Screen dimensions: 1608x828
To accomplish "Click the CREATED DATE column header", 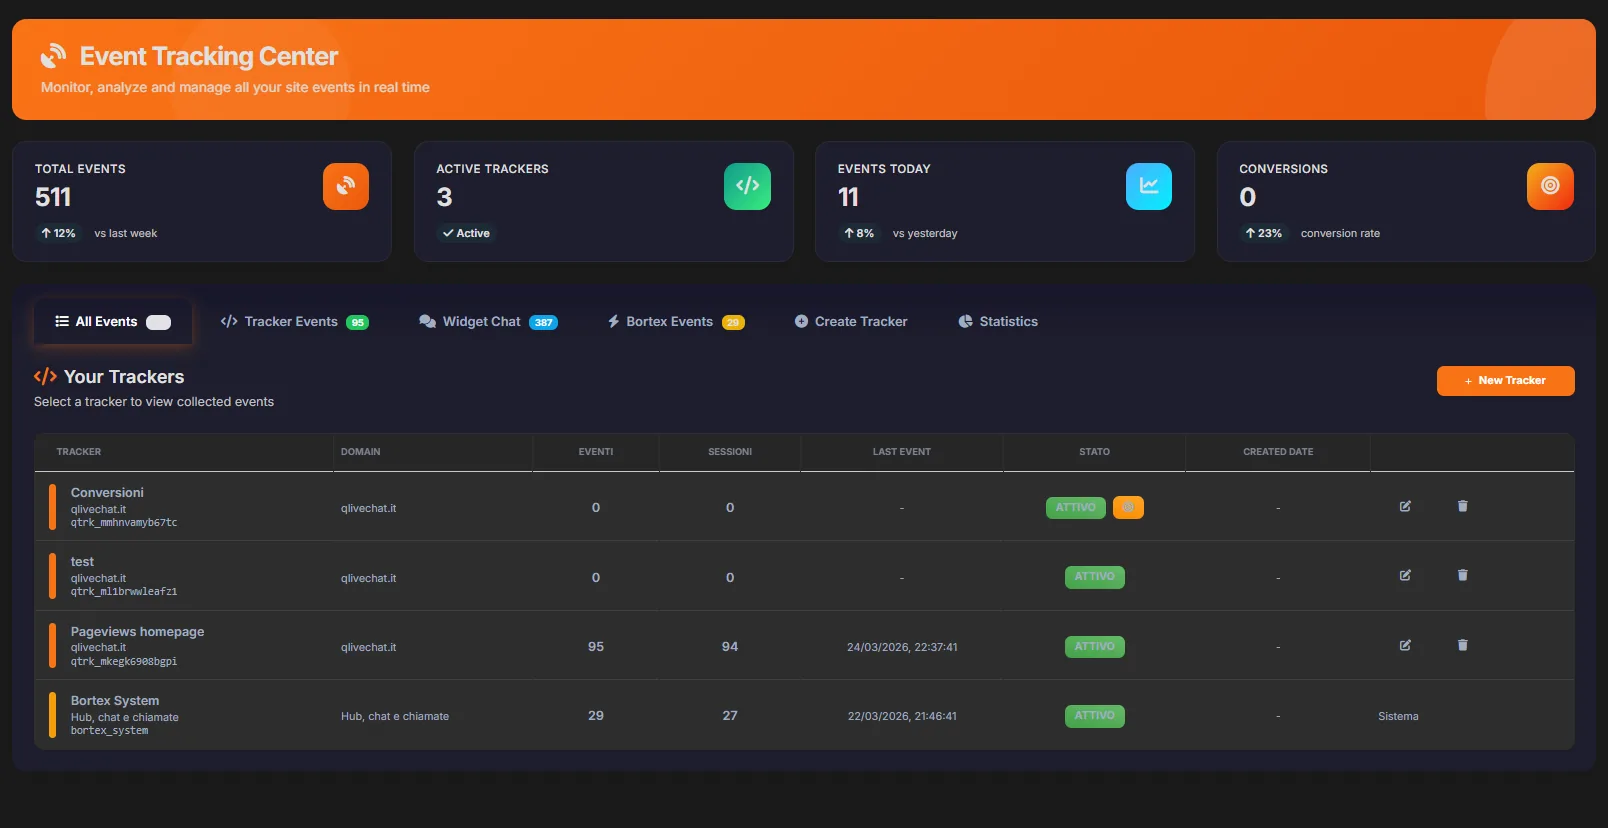I will click(x=1278, y=452).
